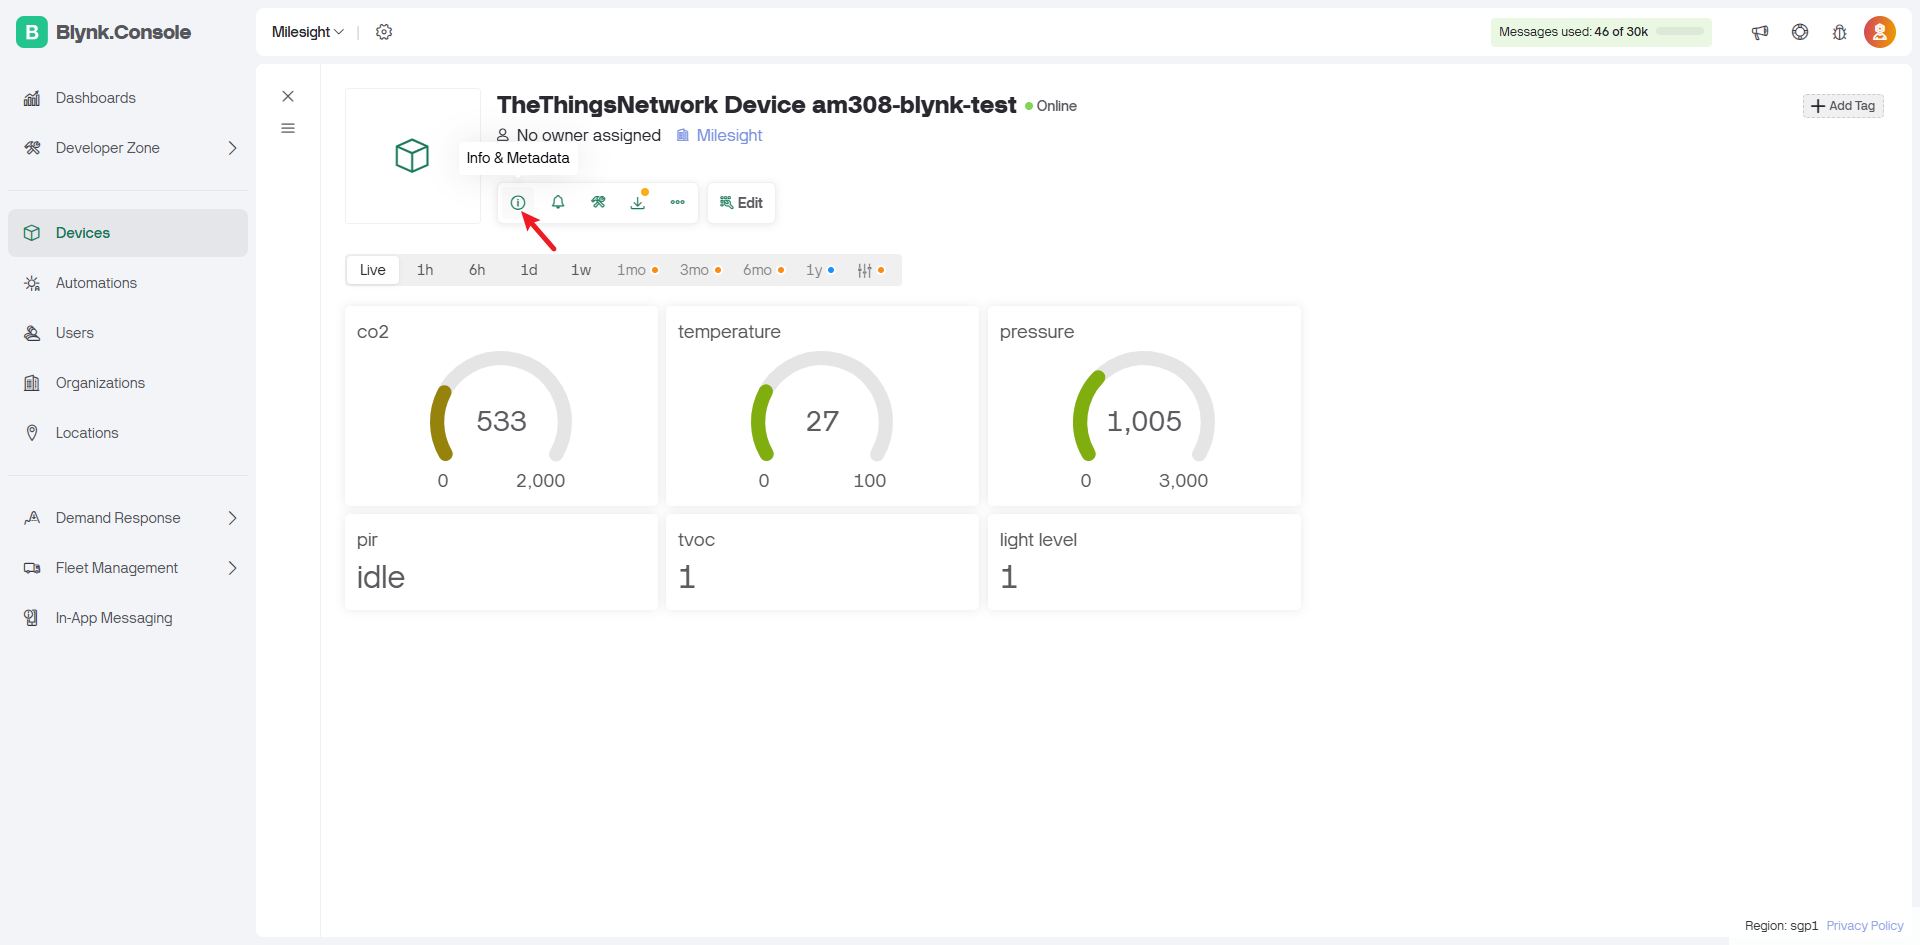1920x945 pixels.
Task: Open Locations in sidebar
Action: coord(128,433)
